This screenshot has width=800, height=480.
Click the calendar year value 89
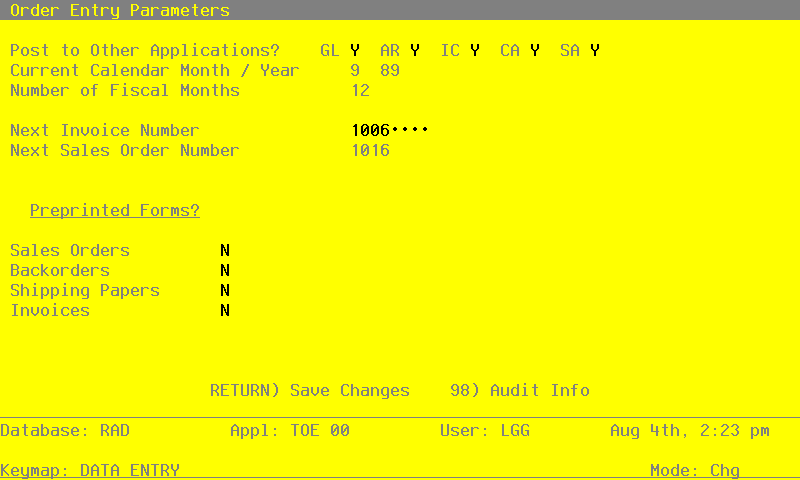tap(390, 70)
